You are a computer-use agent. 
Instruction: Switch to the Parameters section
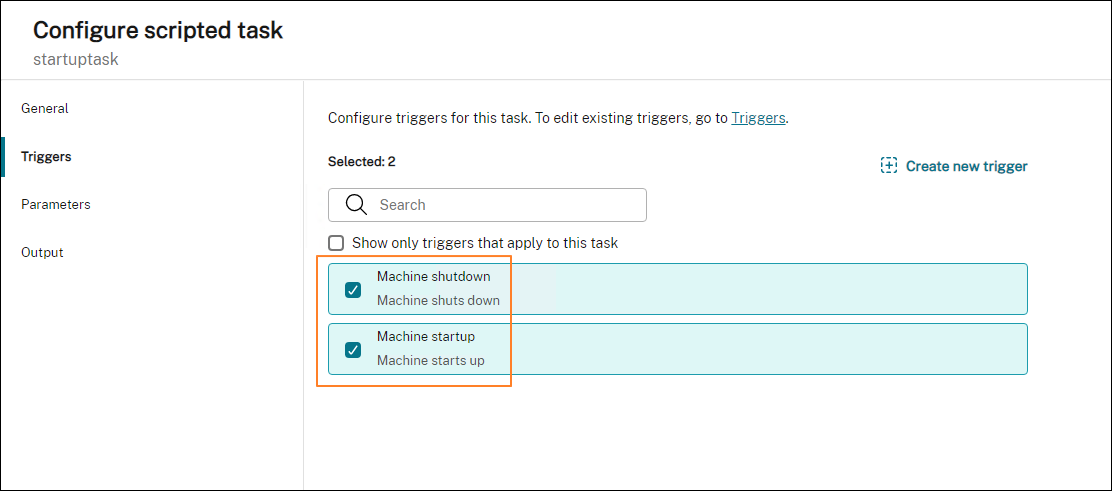click(56, 204)
